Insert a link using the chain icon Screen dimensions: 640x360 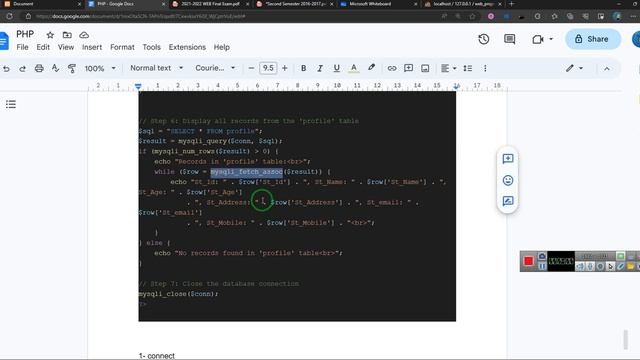[x=392, y=68]
